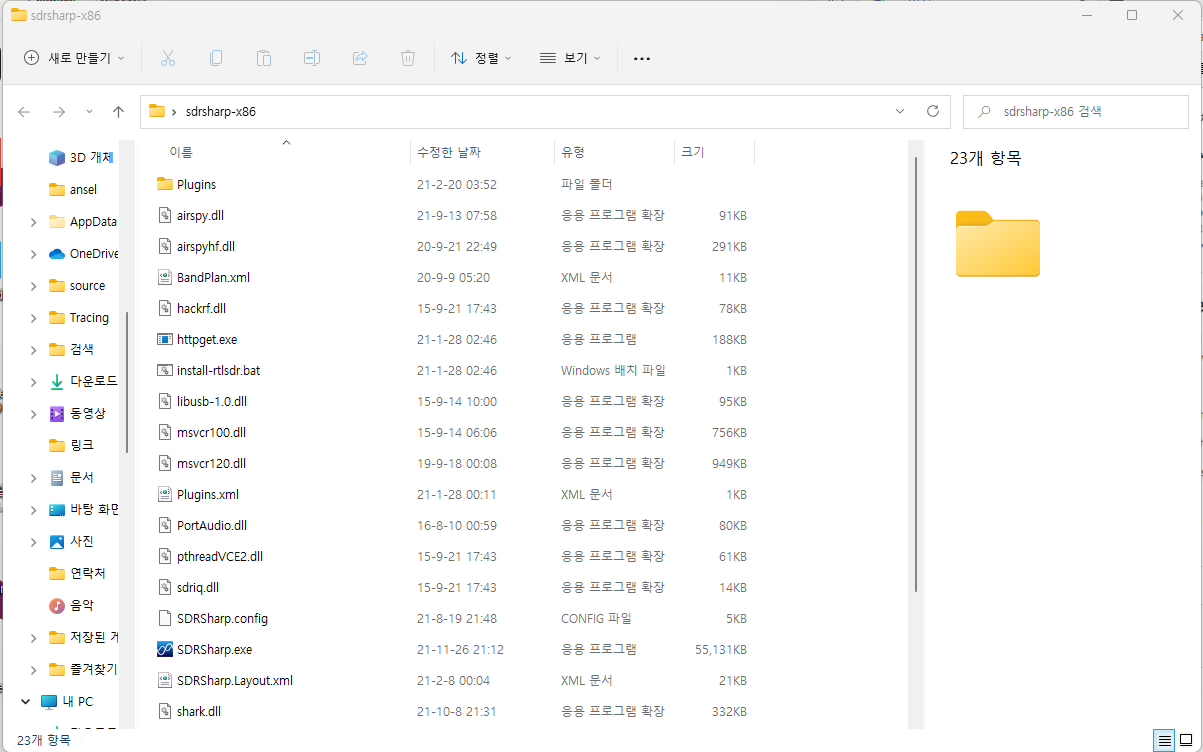Select the SDRSharp.exe application icon
1203x752 pixels.
click(165, 649)
